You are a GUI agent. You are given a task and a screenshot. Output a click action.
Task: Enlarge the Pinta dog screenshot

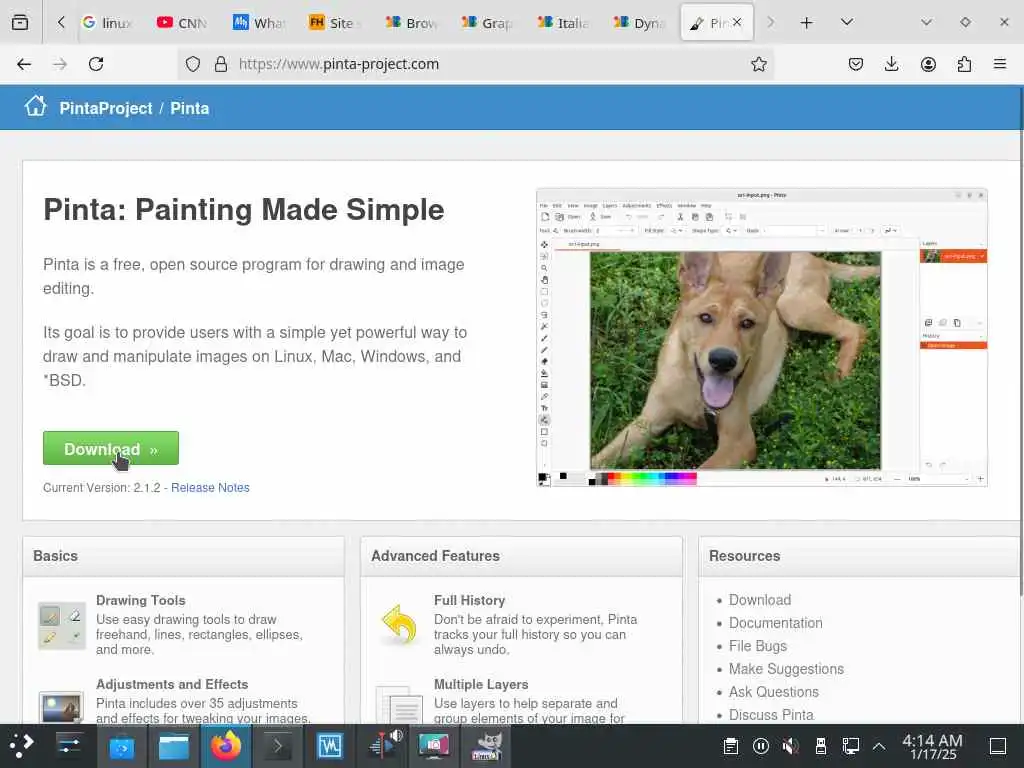[761, 337]
